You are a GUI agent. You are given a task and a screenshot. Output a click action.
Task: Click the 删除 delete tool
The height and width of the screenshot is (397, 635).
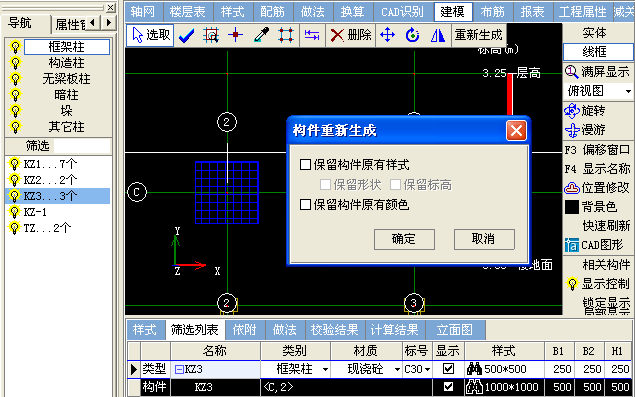[351, 35]
